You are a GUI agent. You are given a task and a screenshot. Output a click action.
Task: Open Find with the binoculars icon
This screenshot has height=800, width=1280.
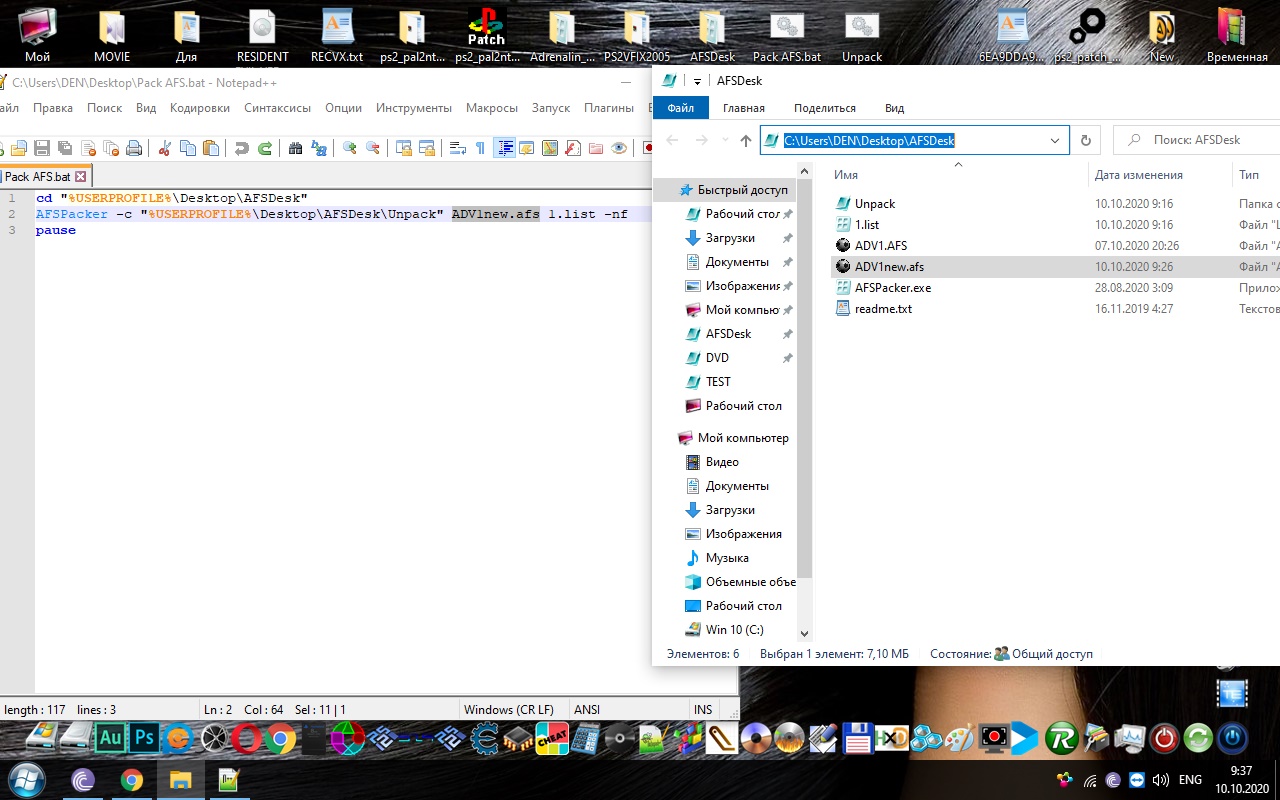tap(295, 148)
